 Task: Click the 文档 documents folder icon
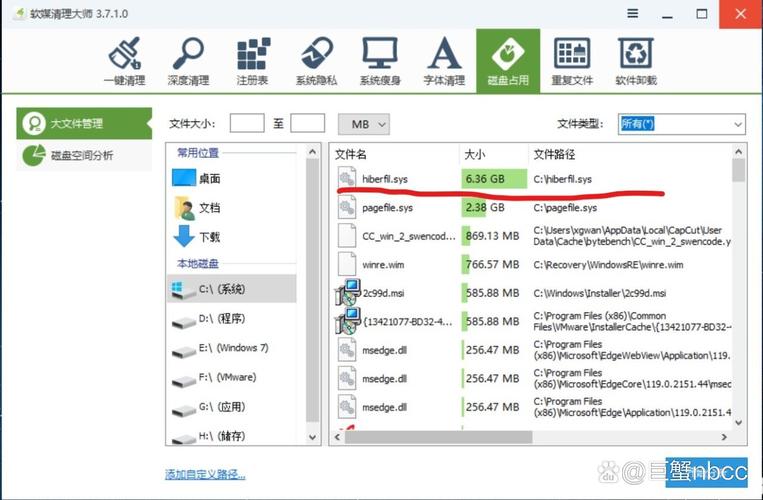click(x=184, y=208)
